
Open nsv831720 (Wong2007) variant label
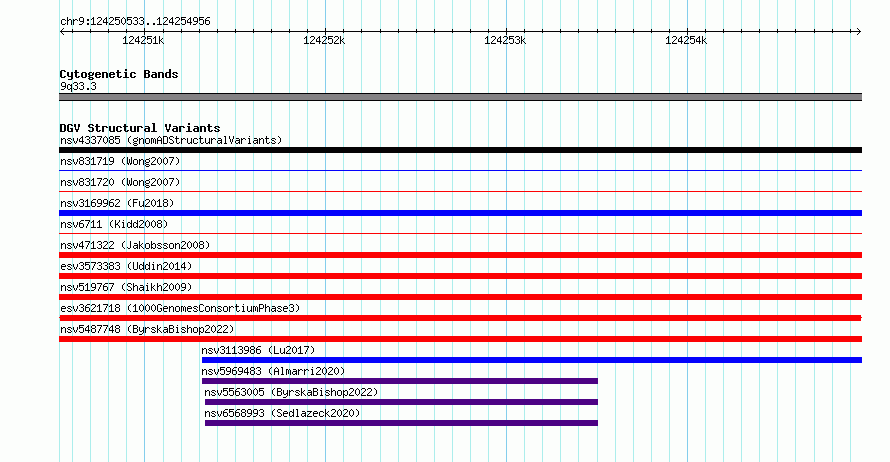tap(120, 182)
